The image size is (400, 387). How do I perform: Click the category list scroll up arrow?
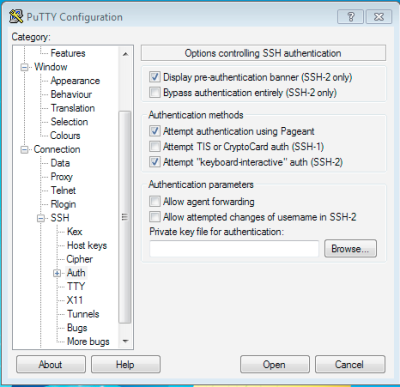[125, 54]
